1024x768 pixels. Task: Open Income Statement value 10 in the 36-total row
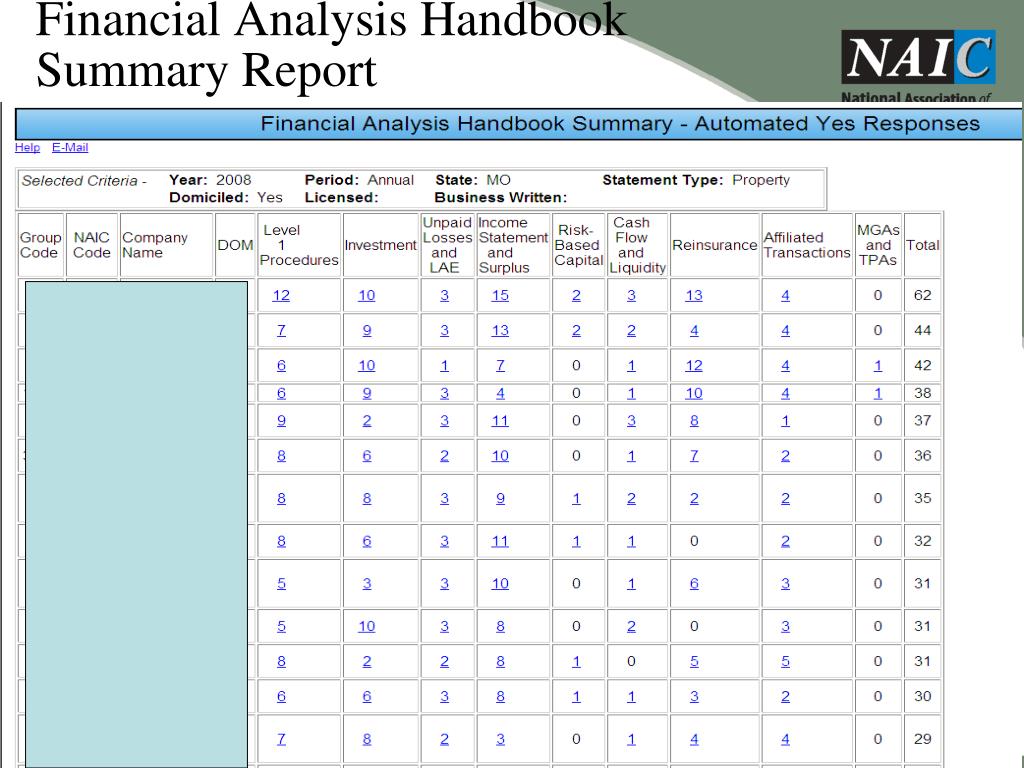pyautogui.click(x=500, y=456)
